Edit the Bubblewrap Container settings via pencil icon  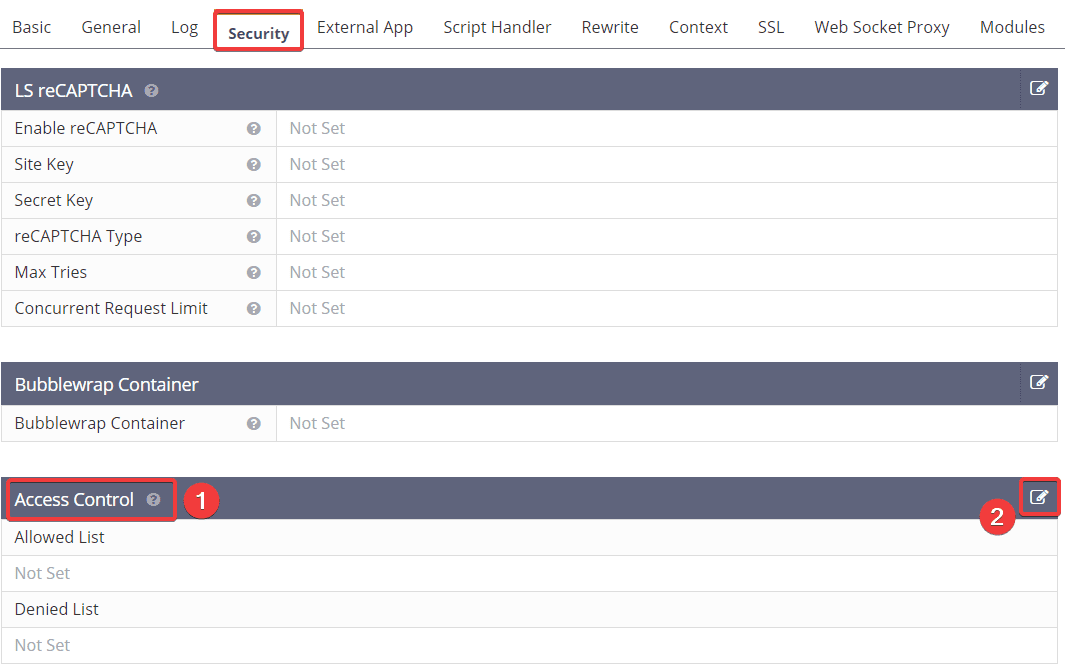[1040, 383]
